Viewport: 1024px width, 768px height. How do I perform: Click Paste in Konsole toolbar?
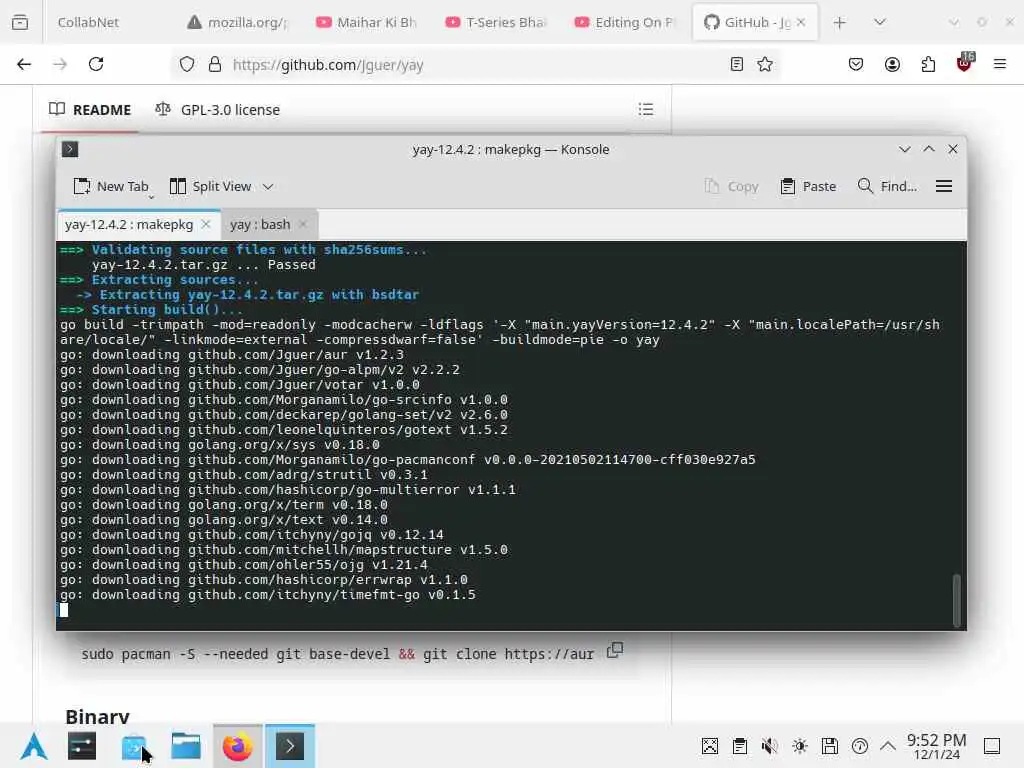[x=808, y=187]
